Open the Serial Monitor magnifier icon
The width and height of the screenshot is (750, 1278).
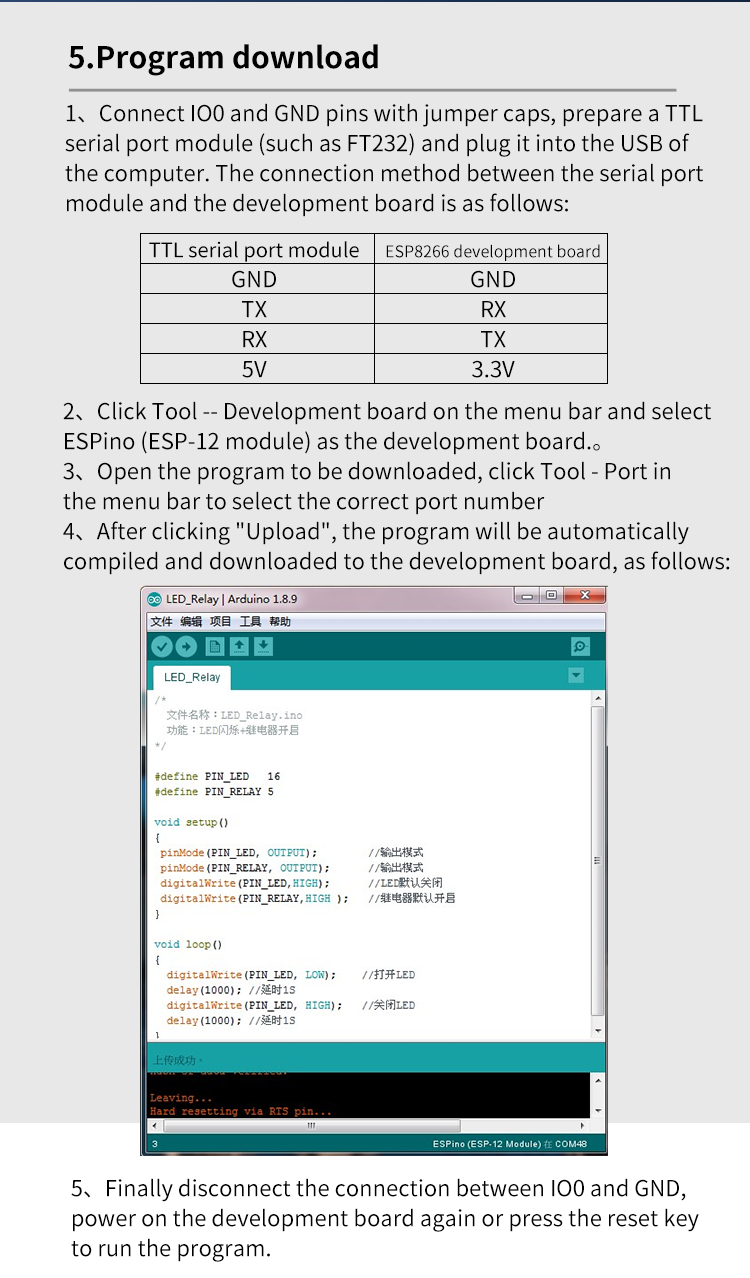pyautogui.click(x=580, y=647)
